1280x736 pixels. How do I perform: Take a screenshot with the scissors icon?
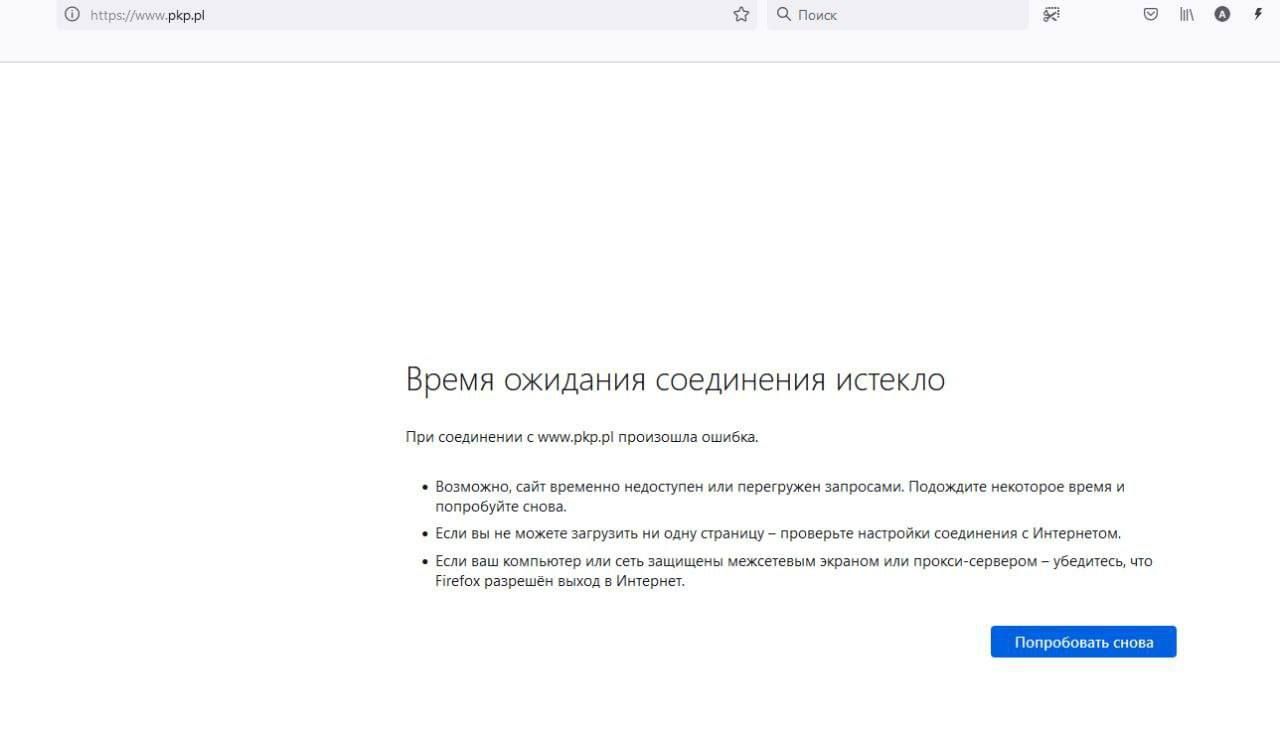tap(1051, 14)
